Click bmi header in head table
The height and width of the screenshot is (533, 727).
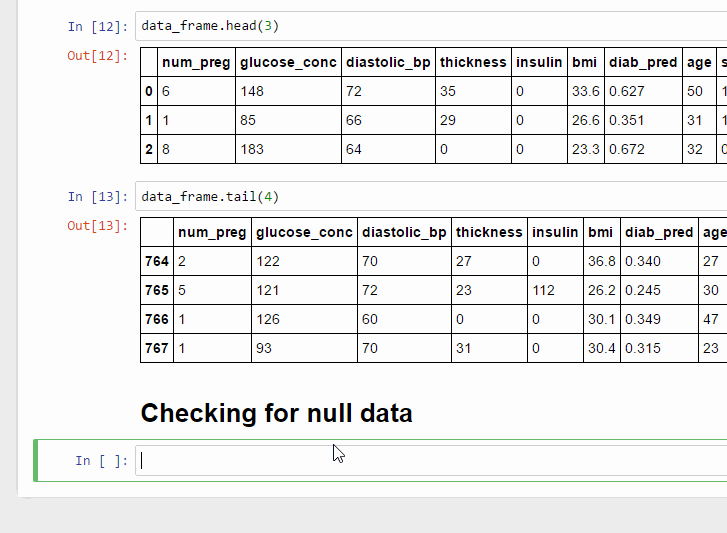tap(584, 62)
